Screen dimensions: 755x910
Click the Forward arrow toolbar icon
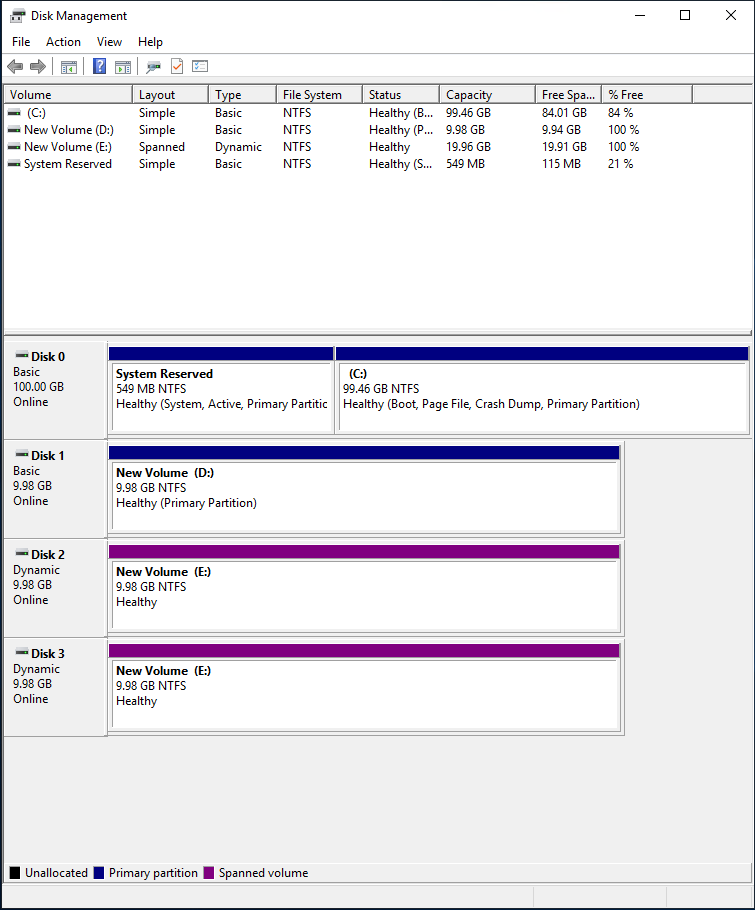click(38, 67)
